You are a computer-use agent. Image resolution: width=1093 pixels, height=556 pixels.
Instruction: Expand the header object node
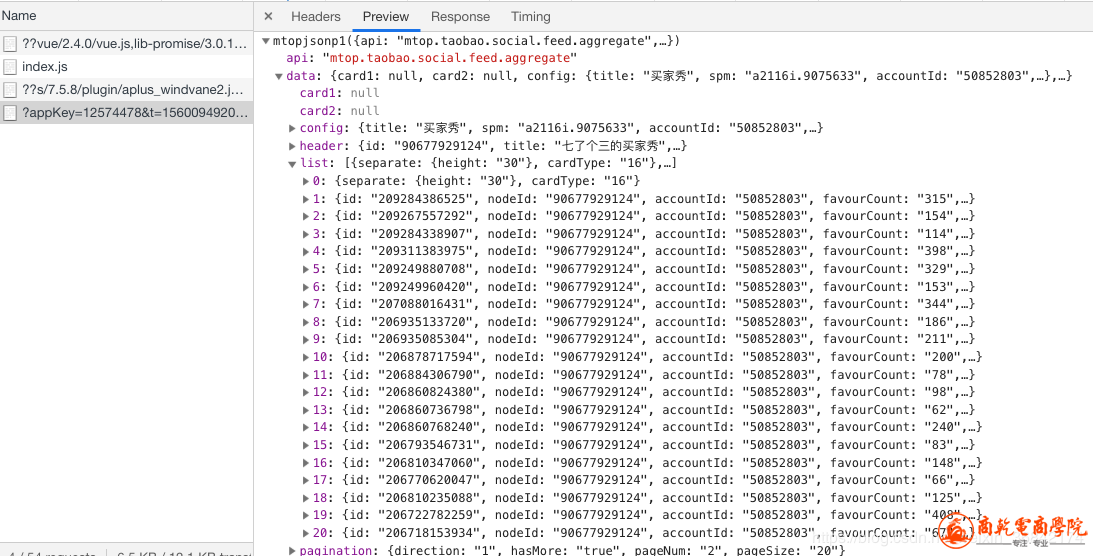click(x=292, y=146)
